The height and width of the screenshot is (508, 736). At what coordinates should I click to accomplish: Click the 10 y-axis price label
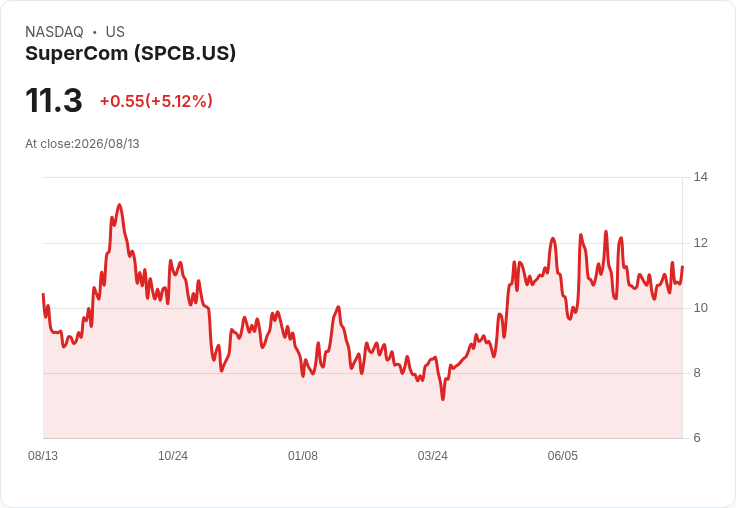coord(701,308)
